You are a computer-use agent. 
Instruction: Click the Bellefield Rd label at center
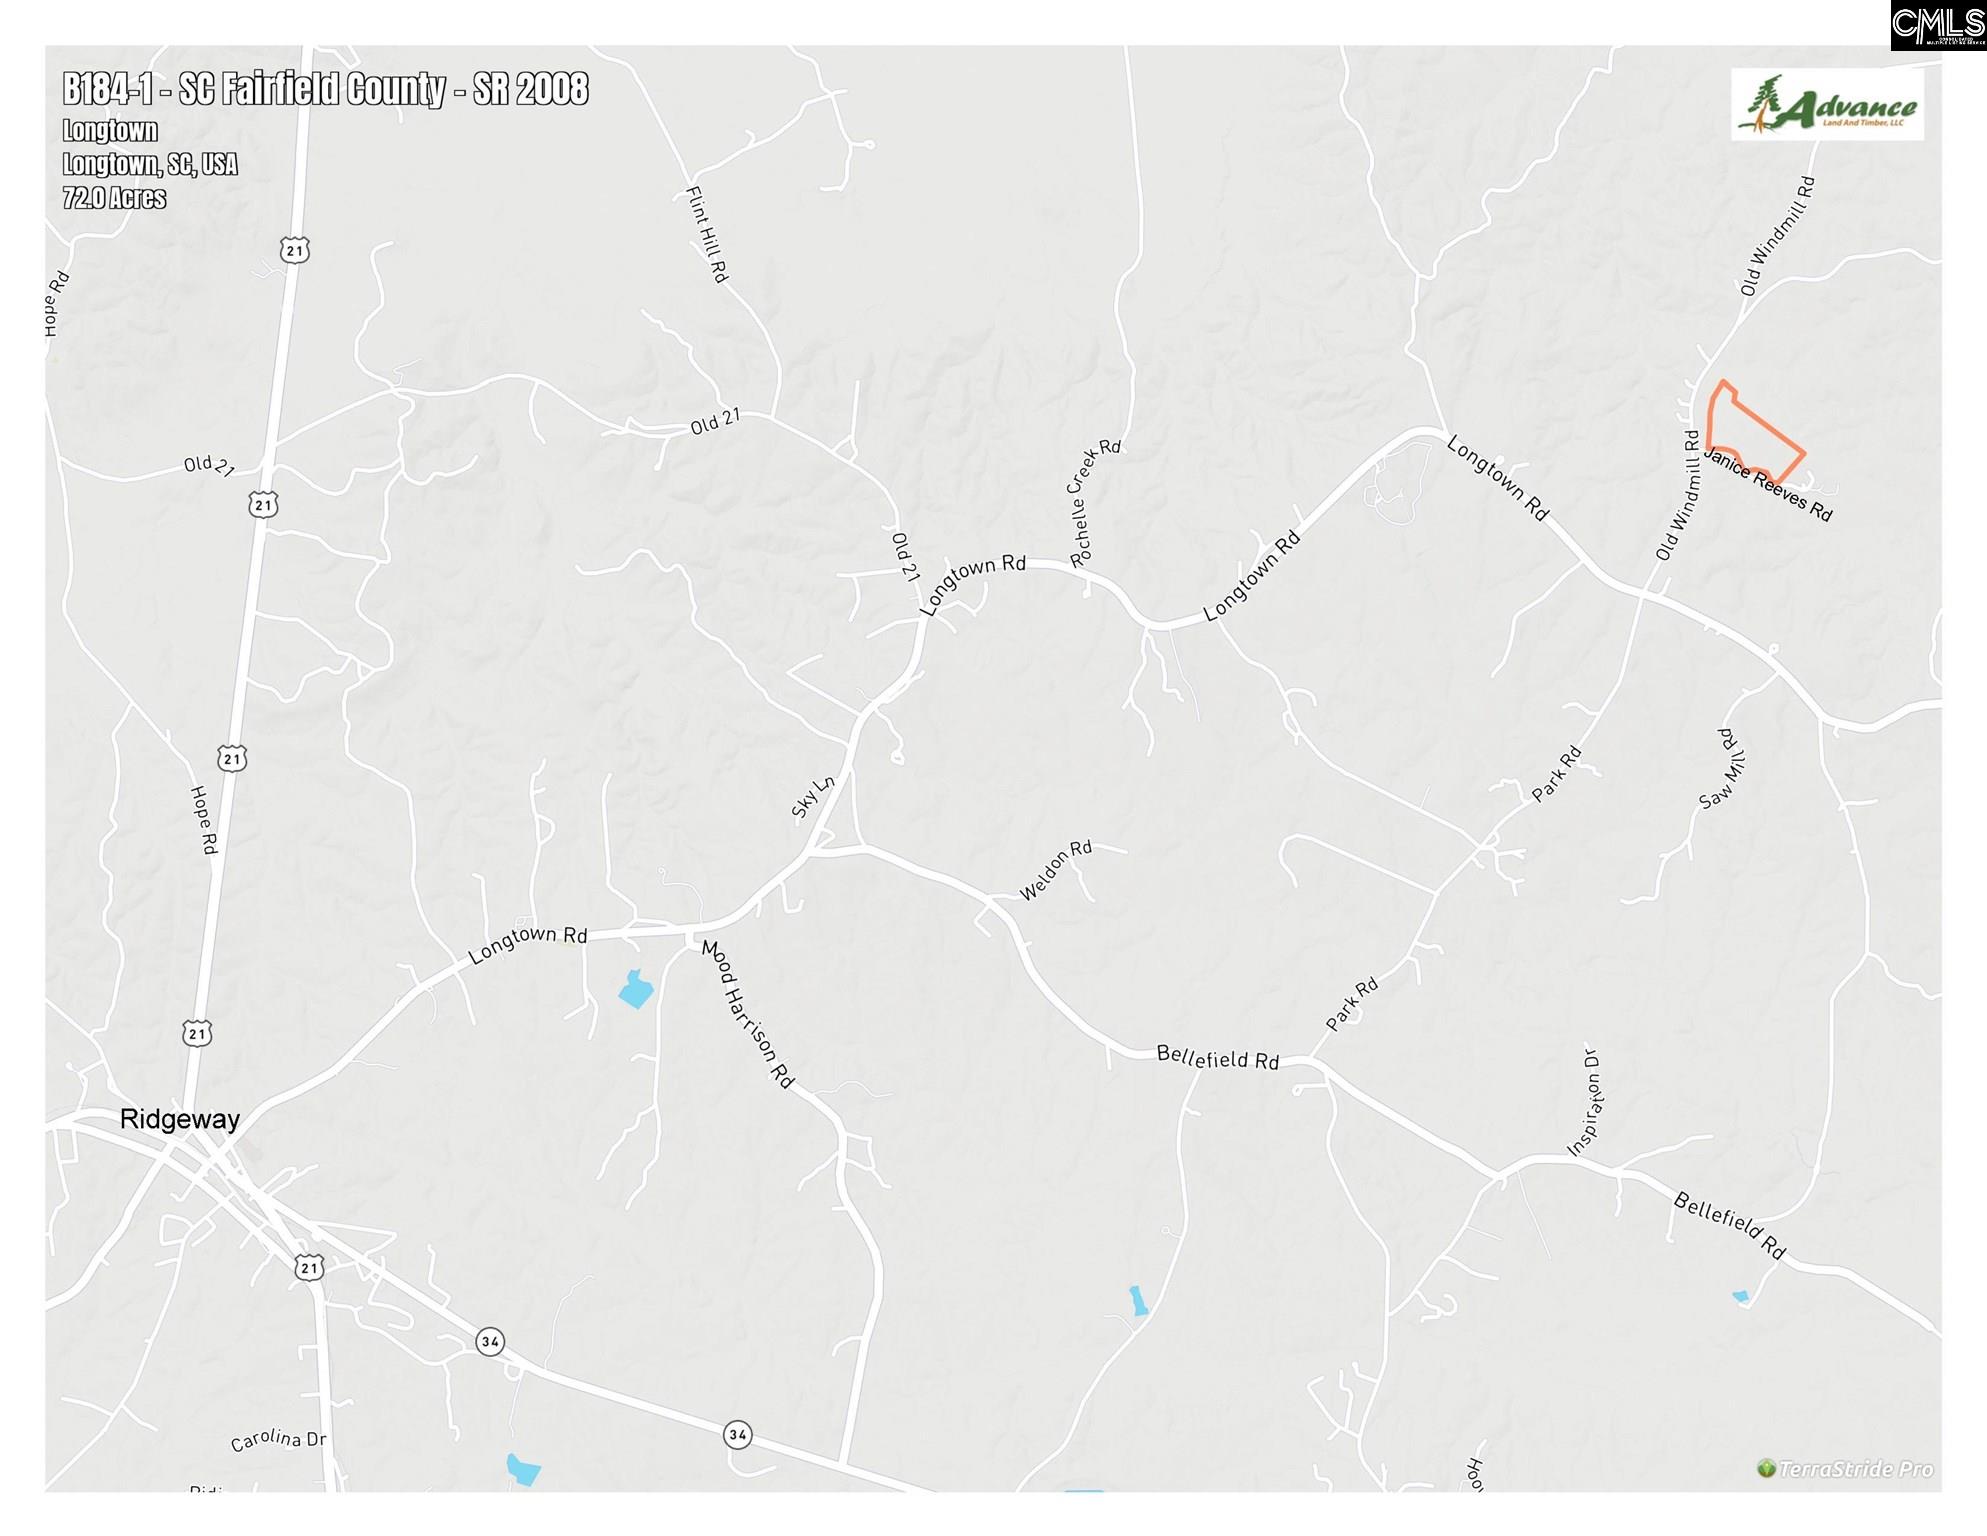coord(1217,1058)
